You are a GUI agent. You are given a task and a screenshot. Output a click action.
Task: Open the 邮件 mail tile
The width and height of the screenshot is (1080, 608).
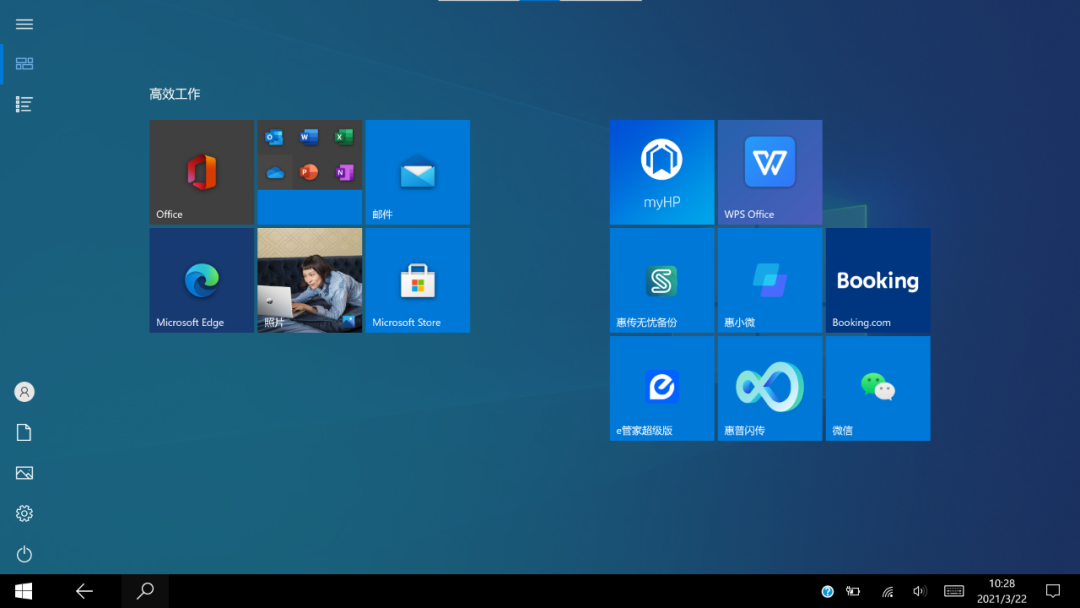pos(418,172)
